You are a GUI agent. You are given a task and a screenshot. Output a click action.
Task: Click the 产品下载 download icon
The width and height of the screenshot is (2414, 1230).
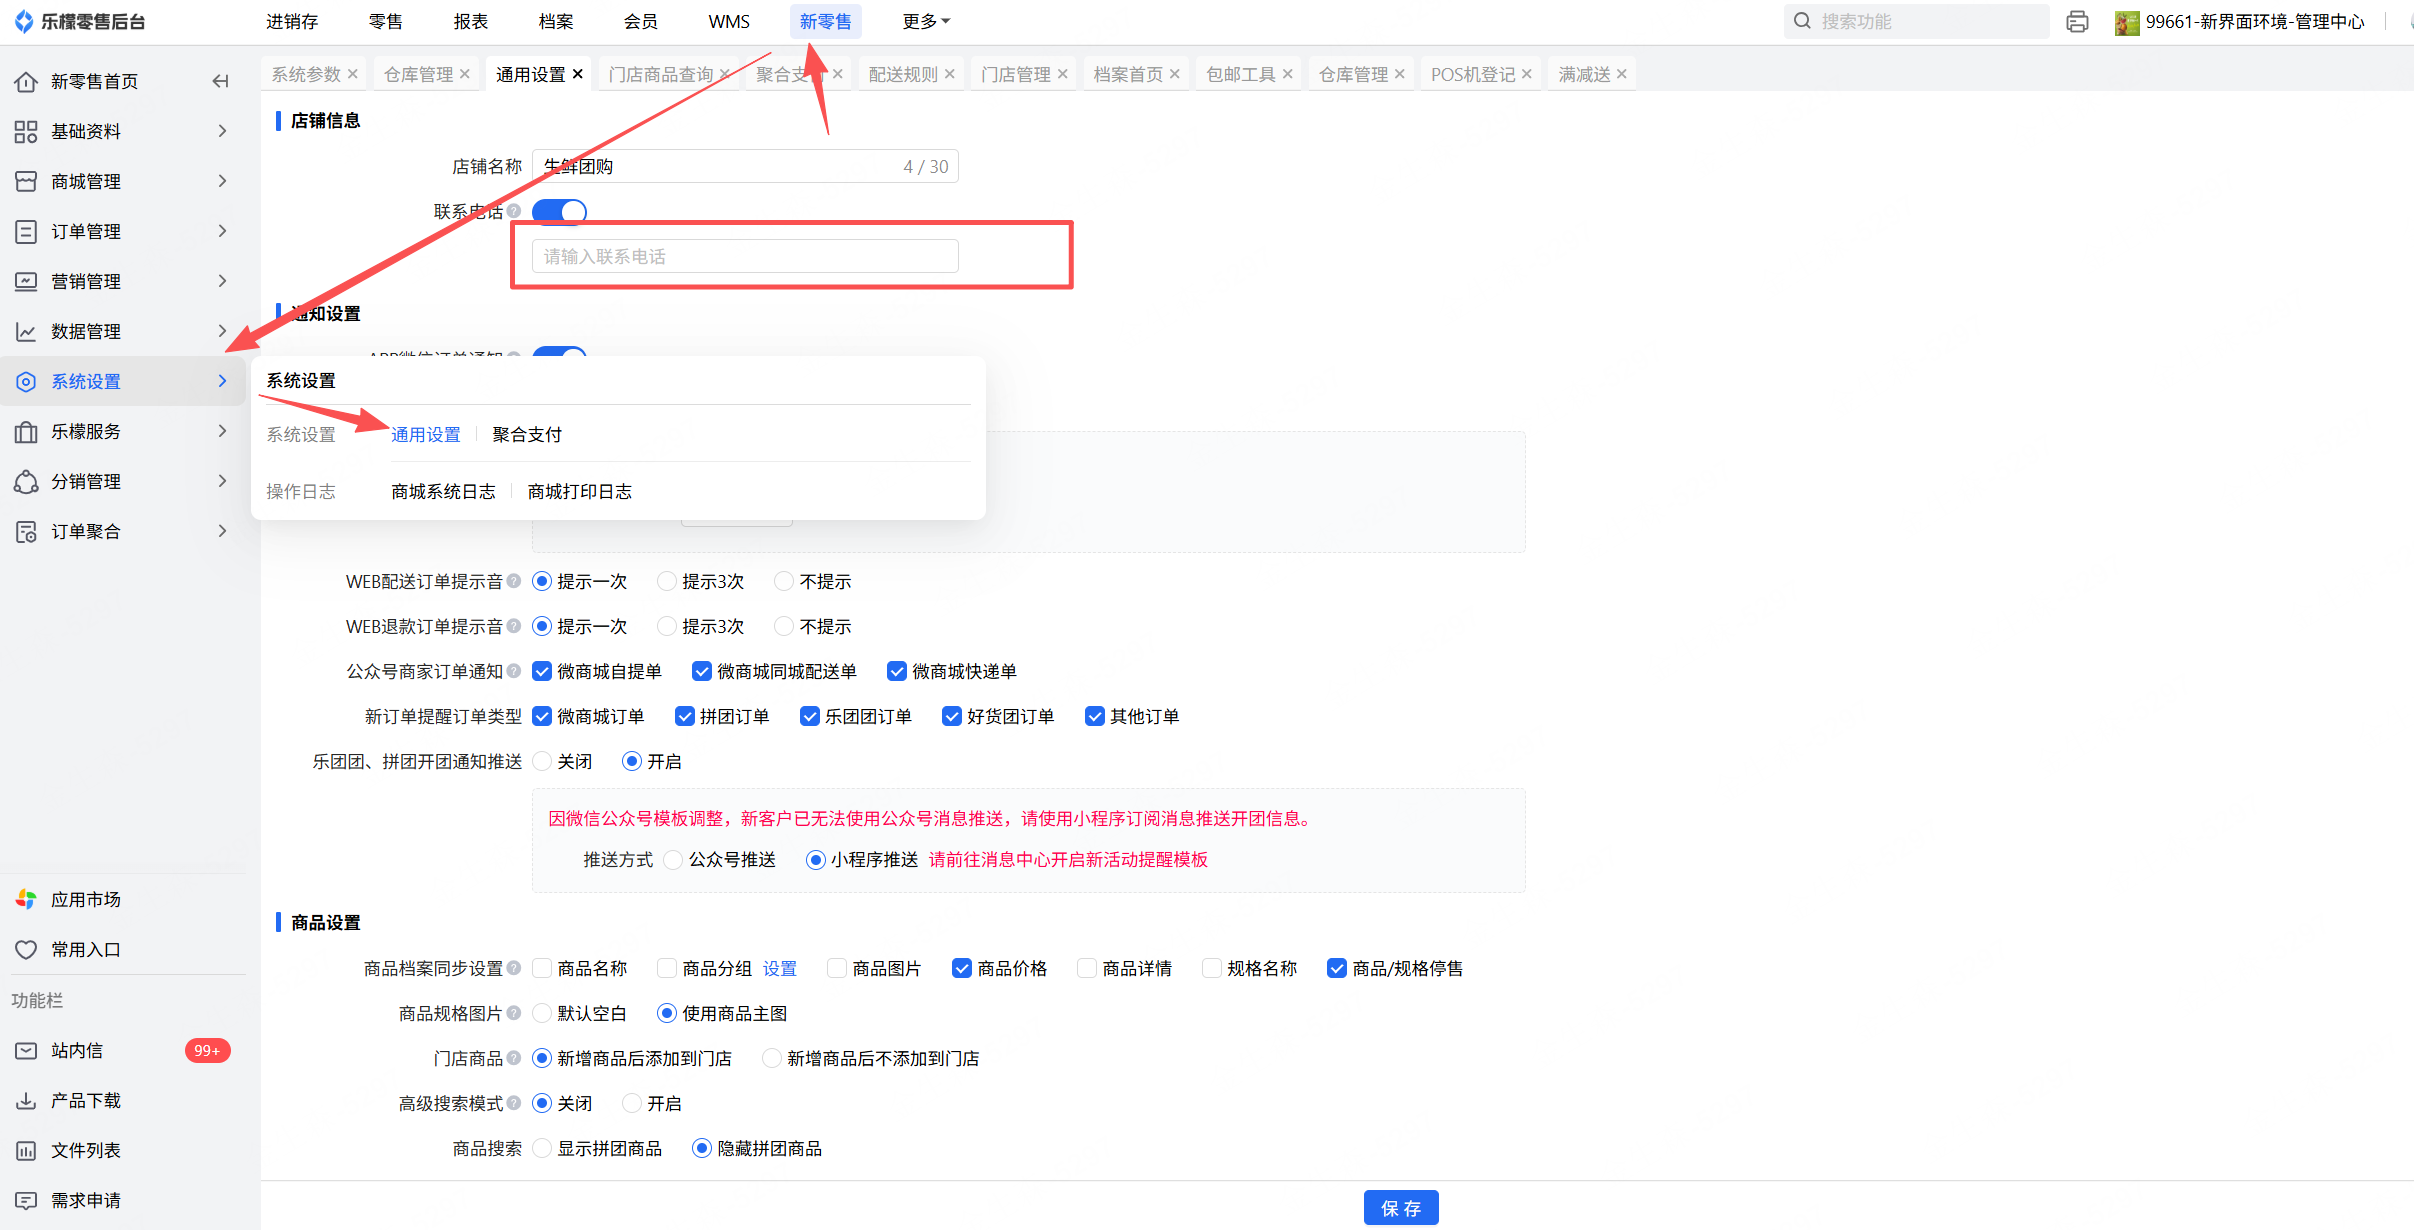pos(26,1100)
